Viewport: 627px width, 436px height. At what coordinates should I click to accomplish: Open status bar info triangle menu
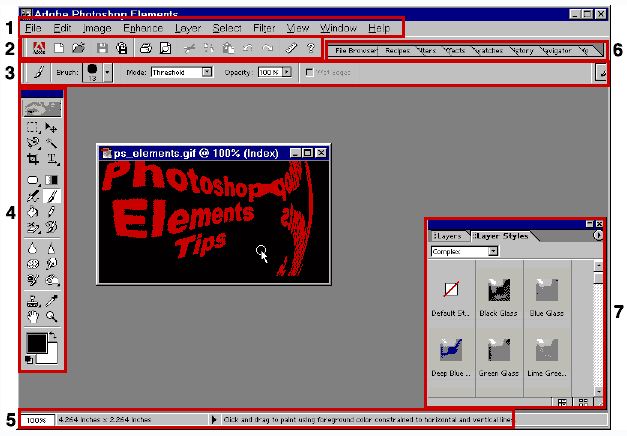tap(214, 420)
